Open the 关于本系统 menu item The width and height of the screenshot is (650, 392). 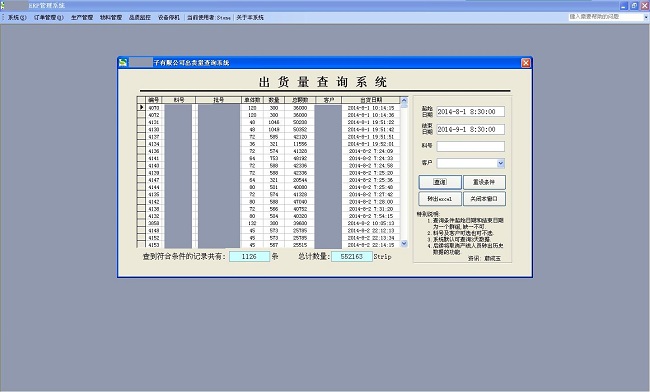pyautogui.click(x=250, y=17)
